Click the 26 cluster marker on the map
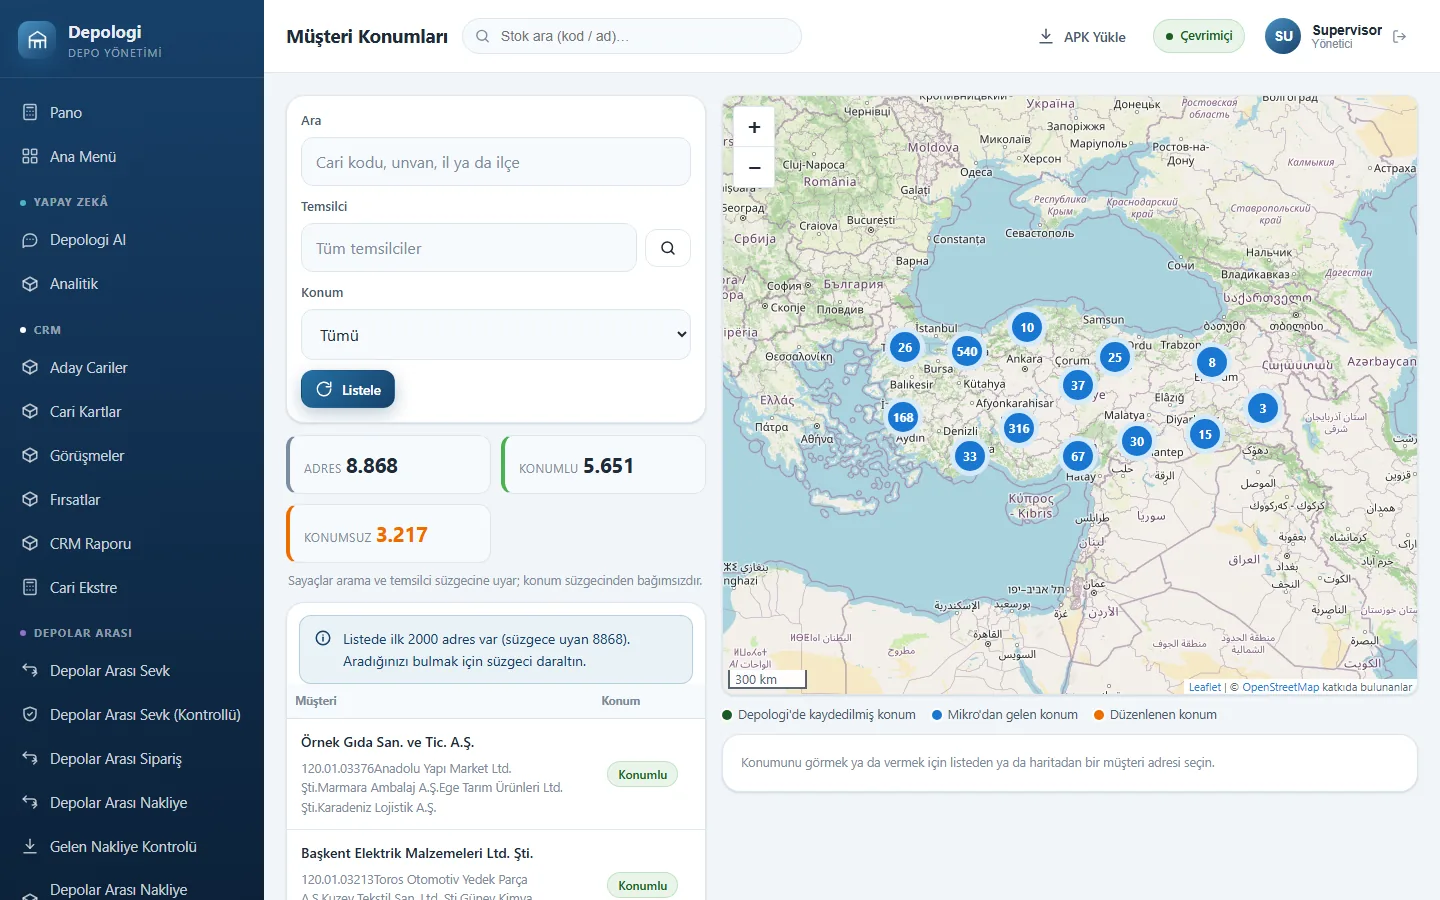Screen dimensions: 1440x900 [905, 347]
